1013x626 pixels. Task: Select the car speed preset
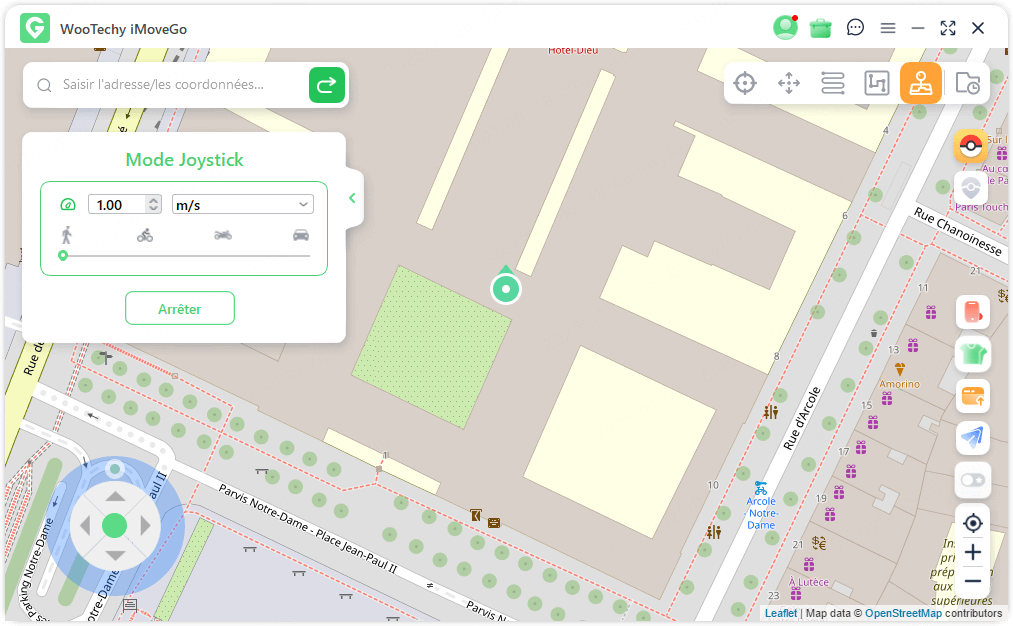(x=301, y=235)
